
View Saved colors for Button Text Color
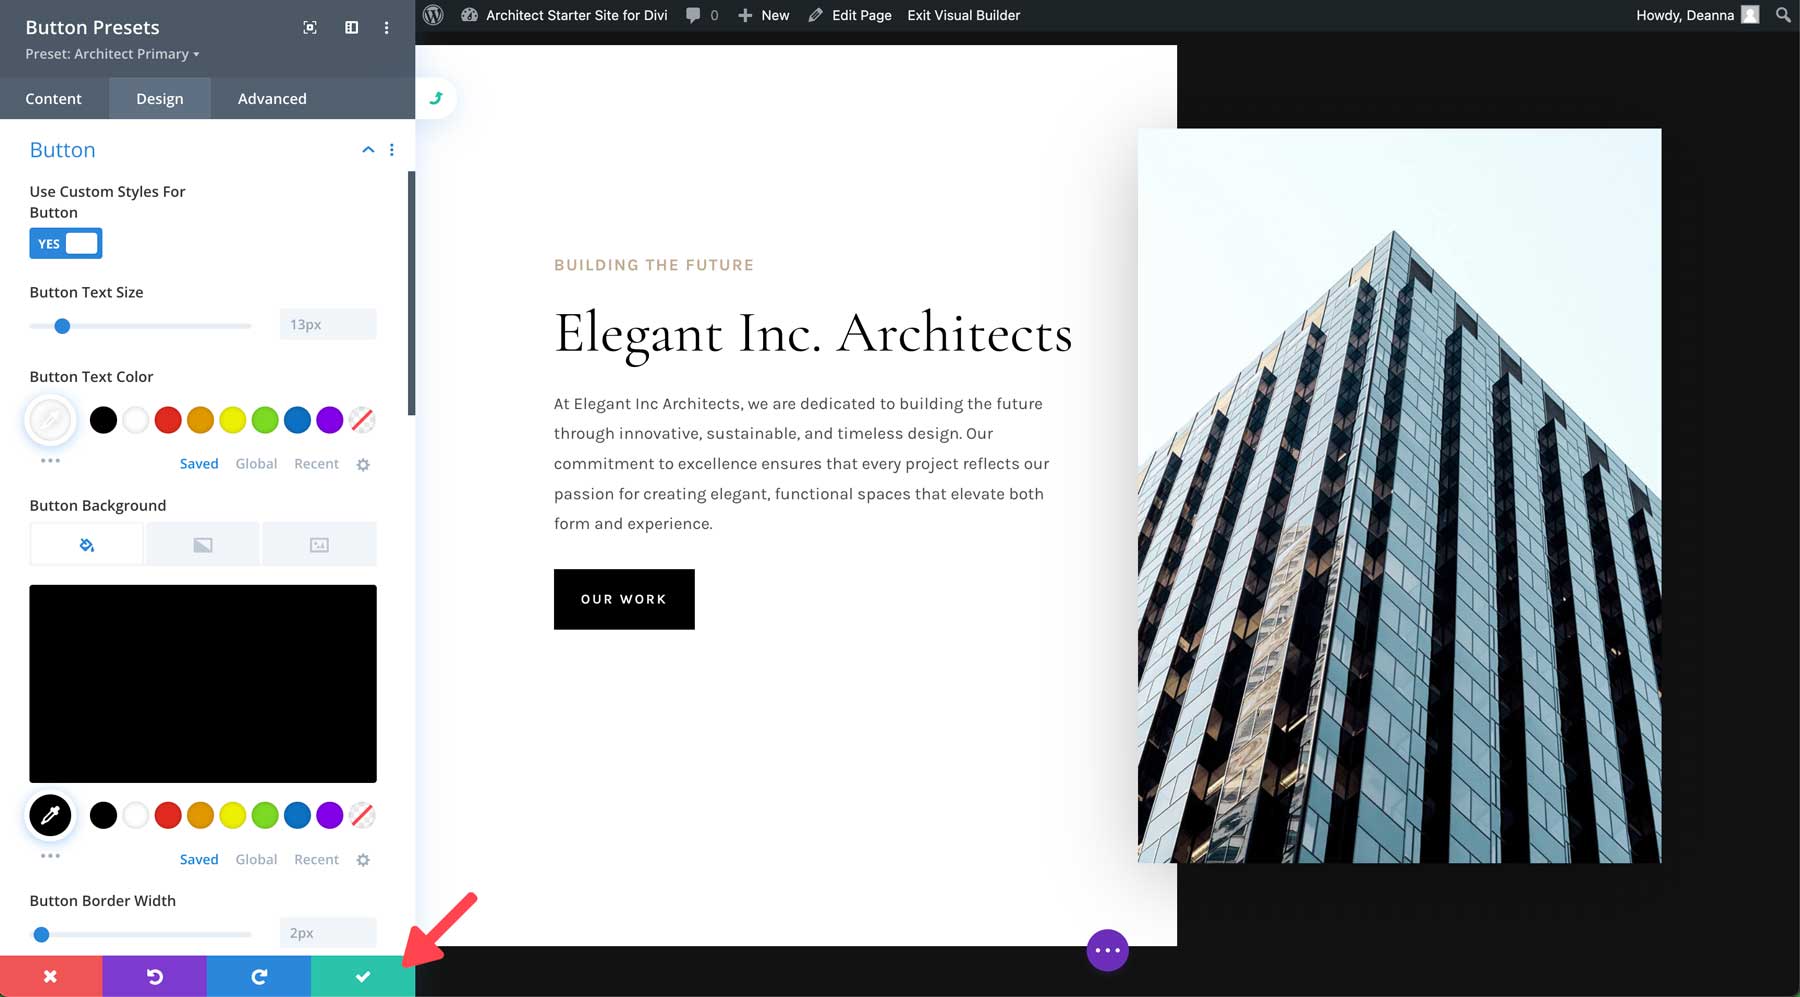tap(198, 463)
